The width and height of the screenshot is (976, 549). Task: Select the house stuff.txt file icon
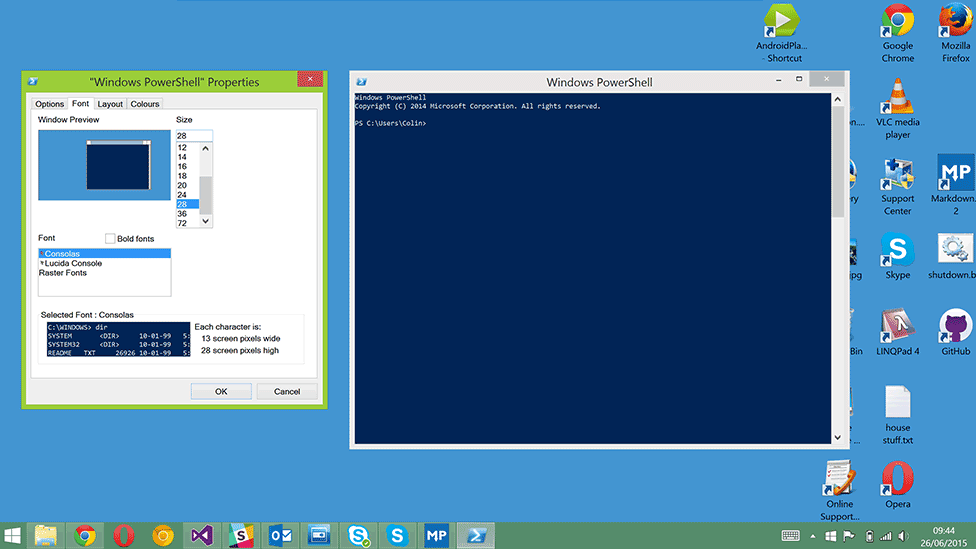[898, 415]
